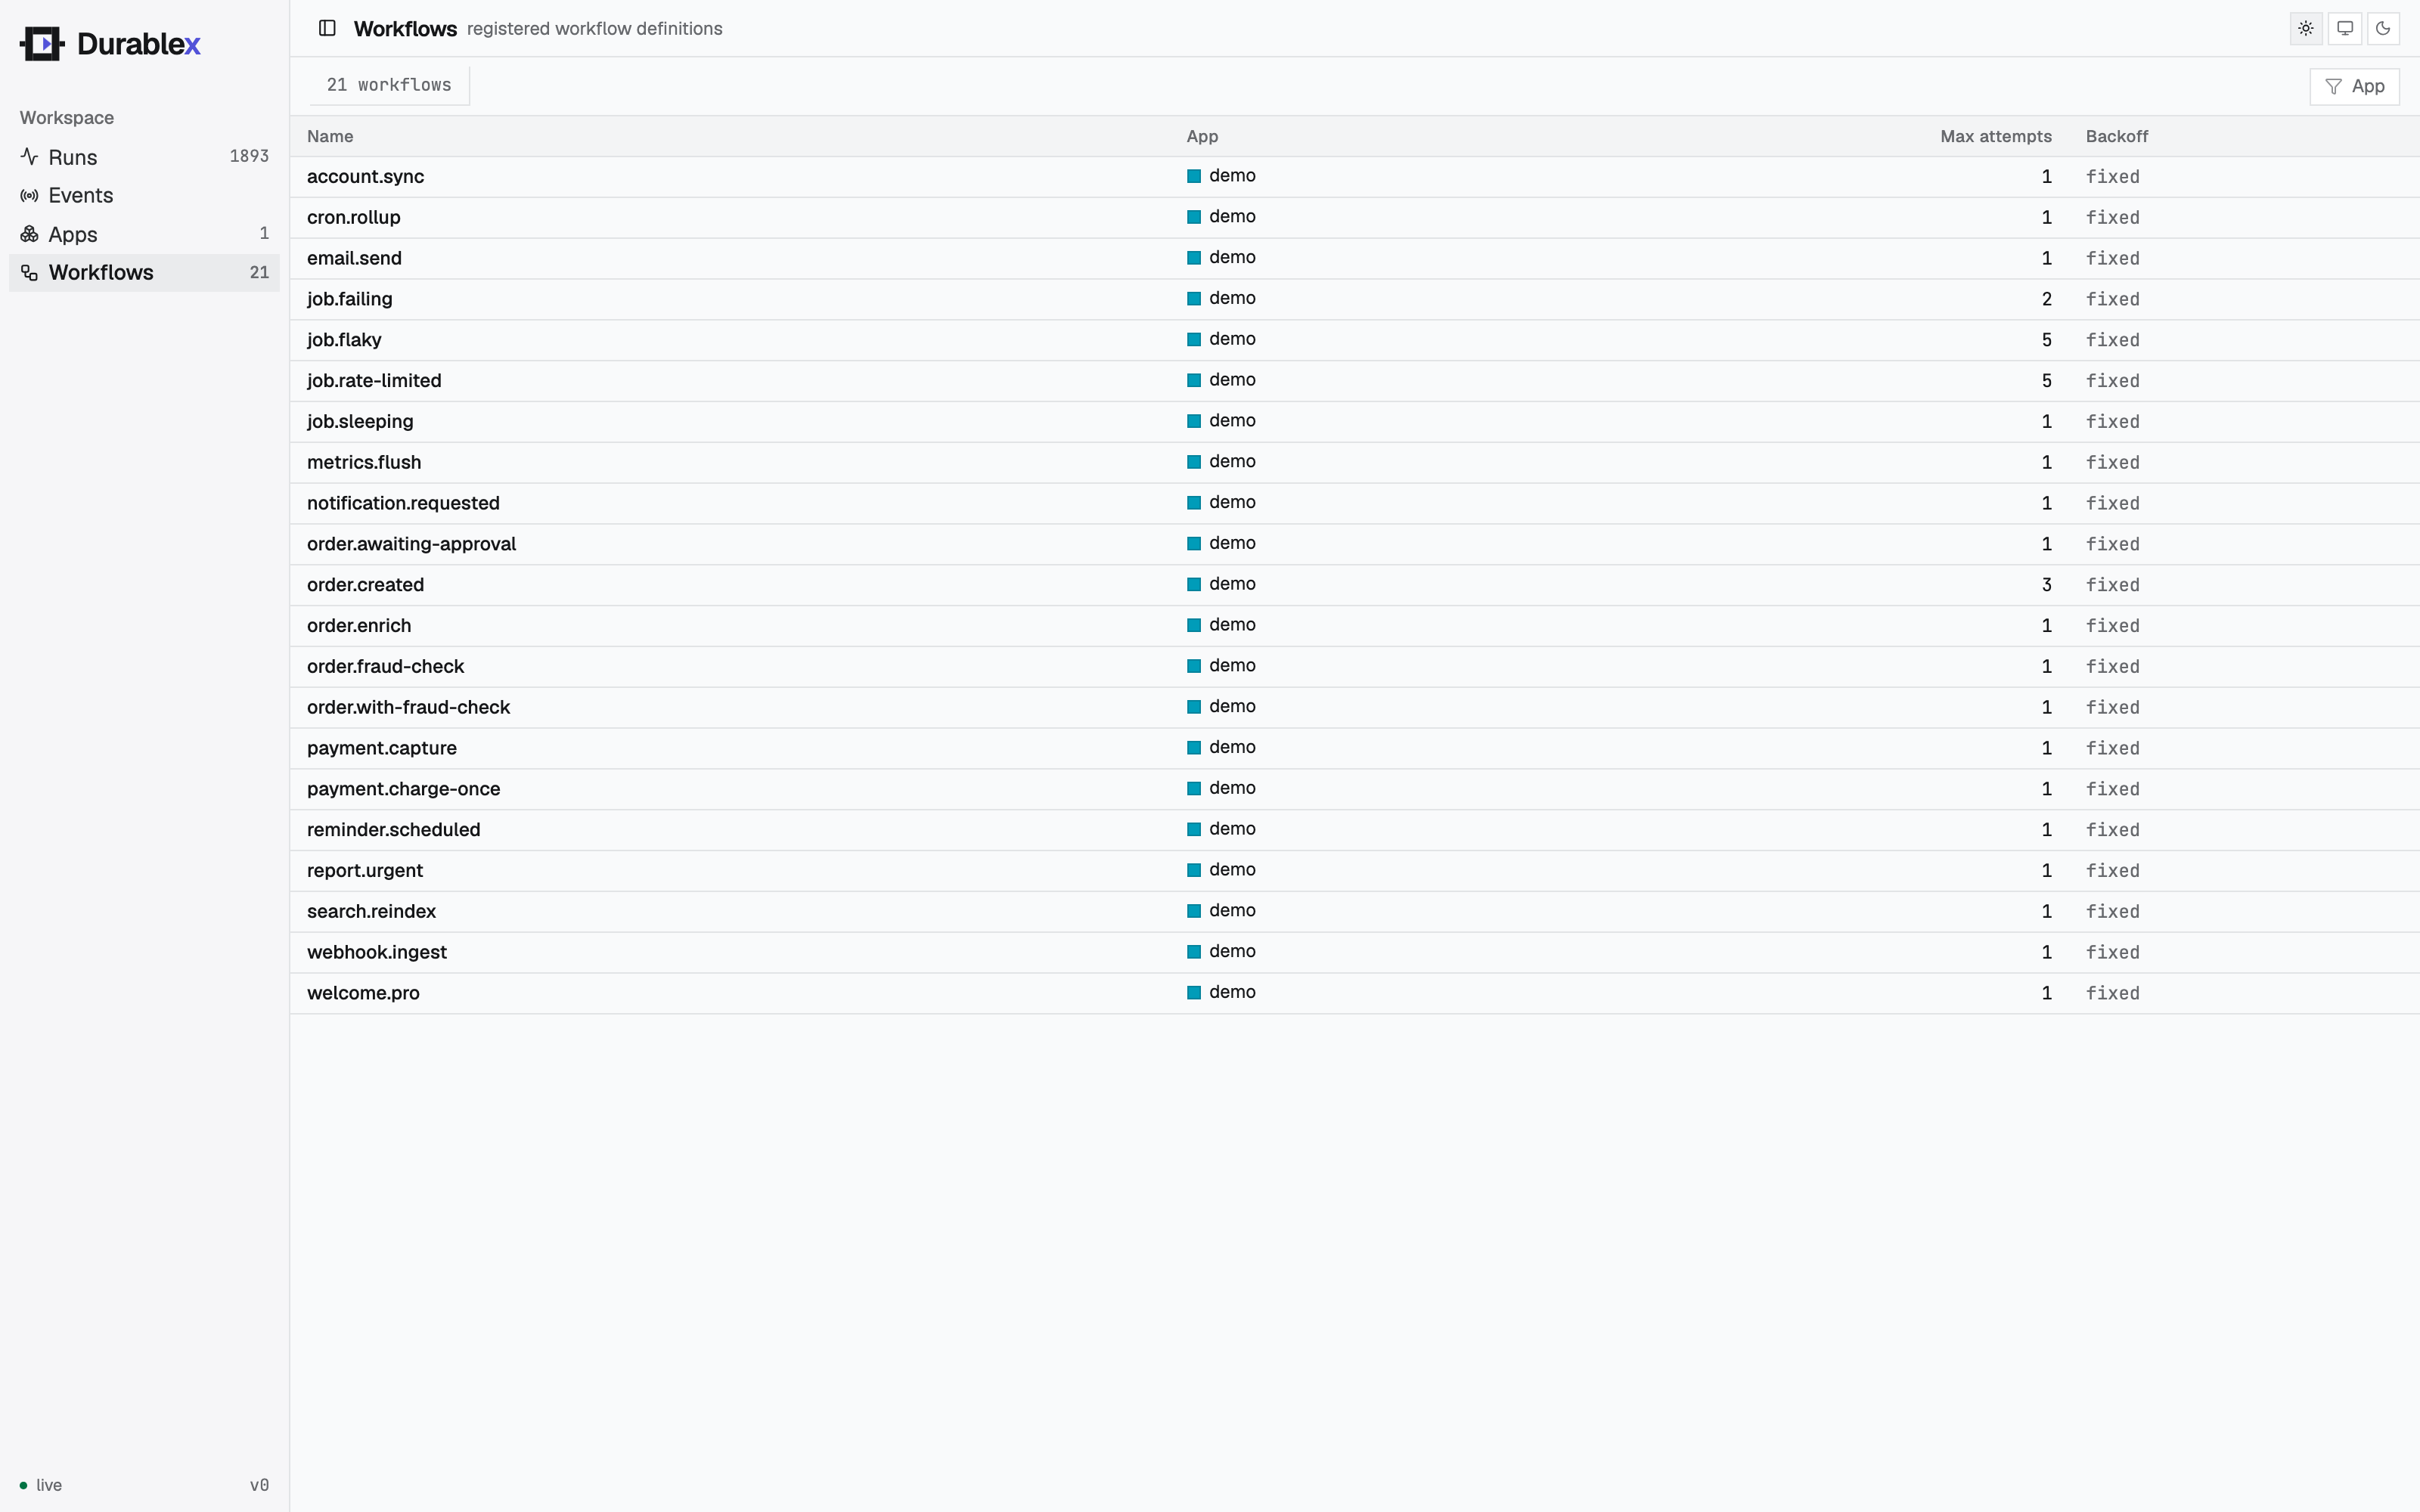Switch to dark theme moon icon
This screenshot has width=2420, height=1512.
[x=2383, y=28]
